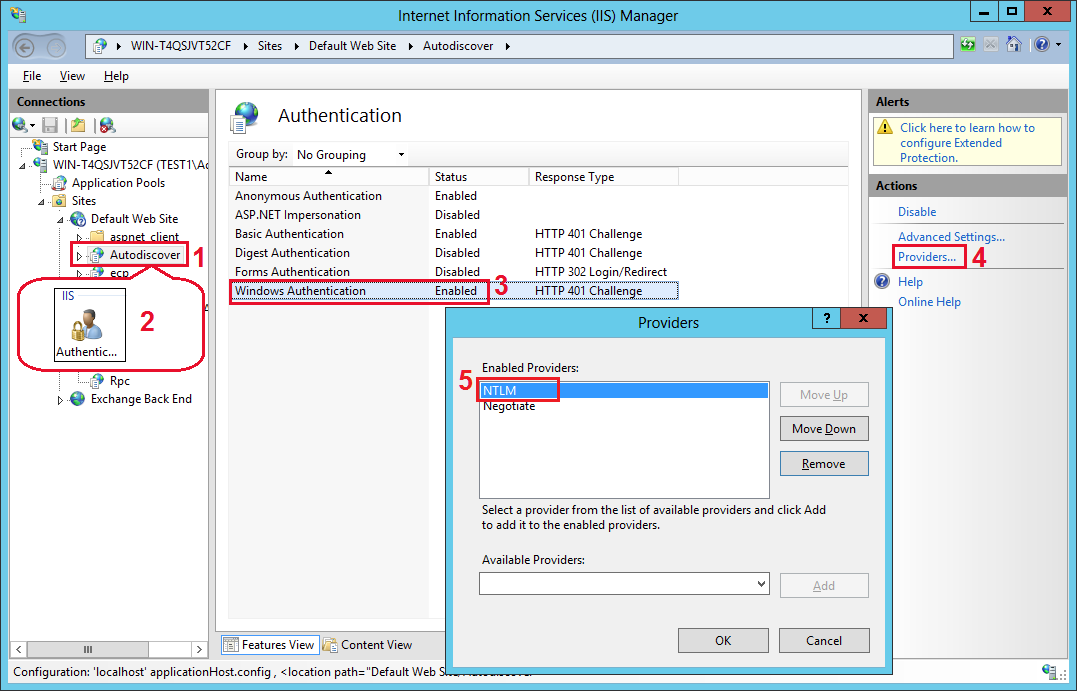Click the blue Help question icon in Actions
This screenshot has width=1077, height=691.
point(882,282)
